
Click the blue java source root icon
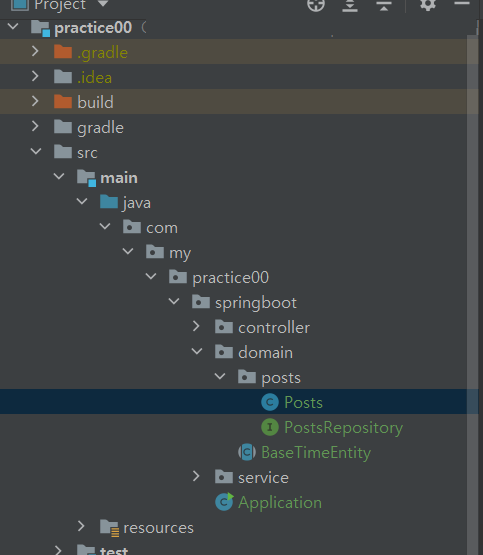pyautogui.click(x=109, y=201)
